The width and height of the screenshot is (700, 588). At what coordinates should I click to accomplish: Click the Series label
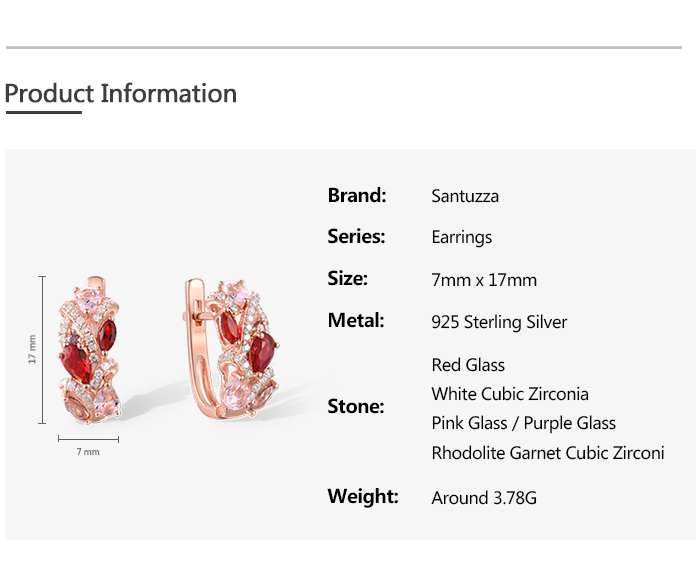356,237
